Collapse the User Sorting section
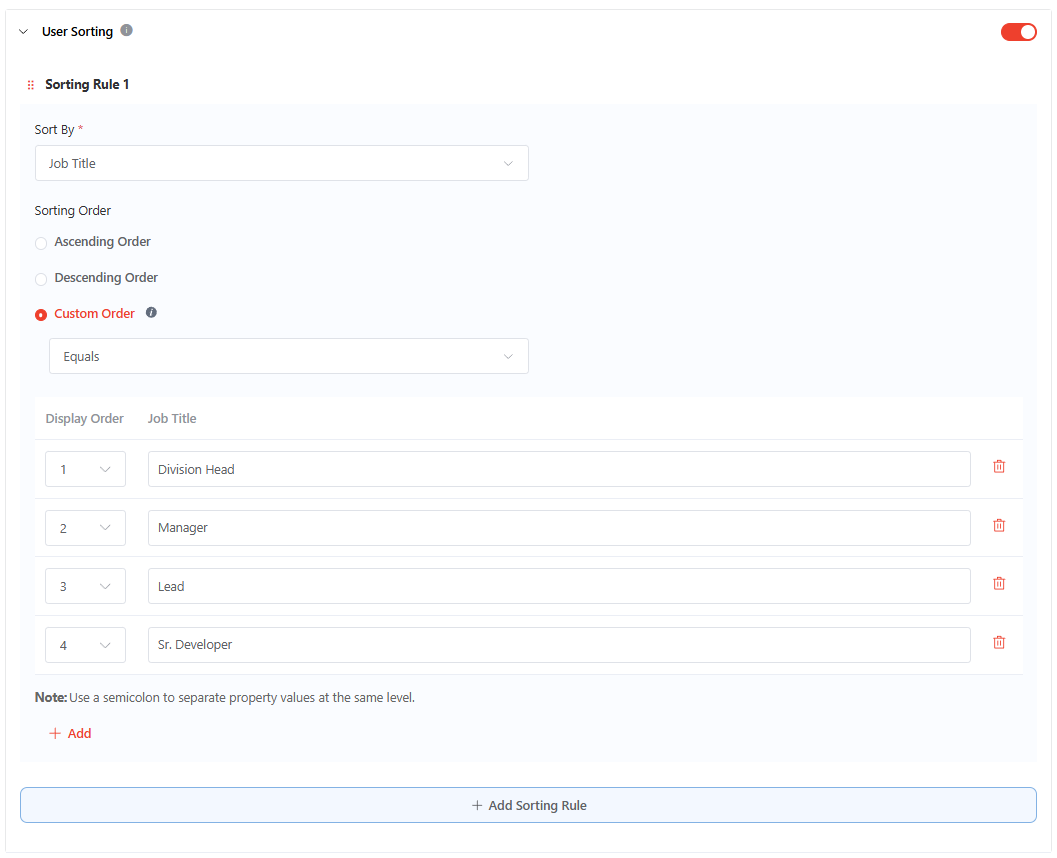The image size is (1057, 858). 22,31
